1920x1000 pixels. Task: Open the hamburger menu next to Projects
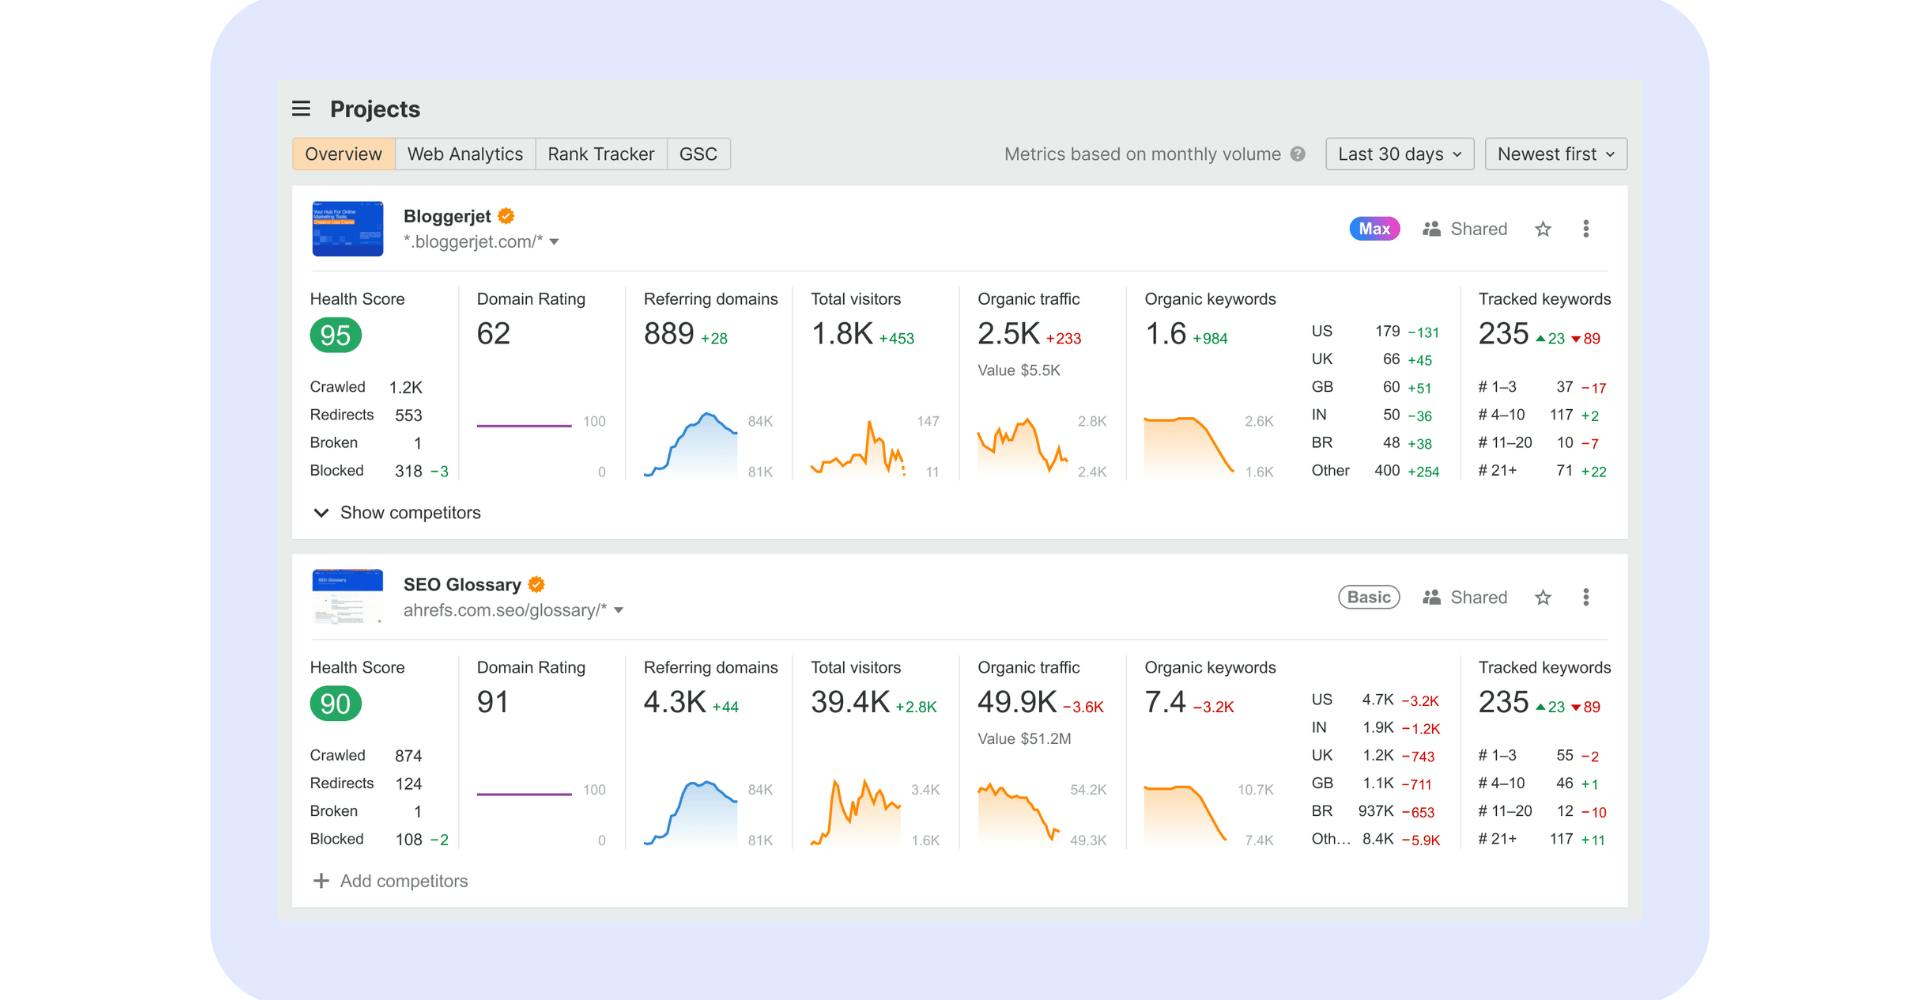point(301,109)
